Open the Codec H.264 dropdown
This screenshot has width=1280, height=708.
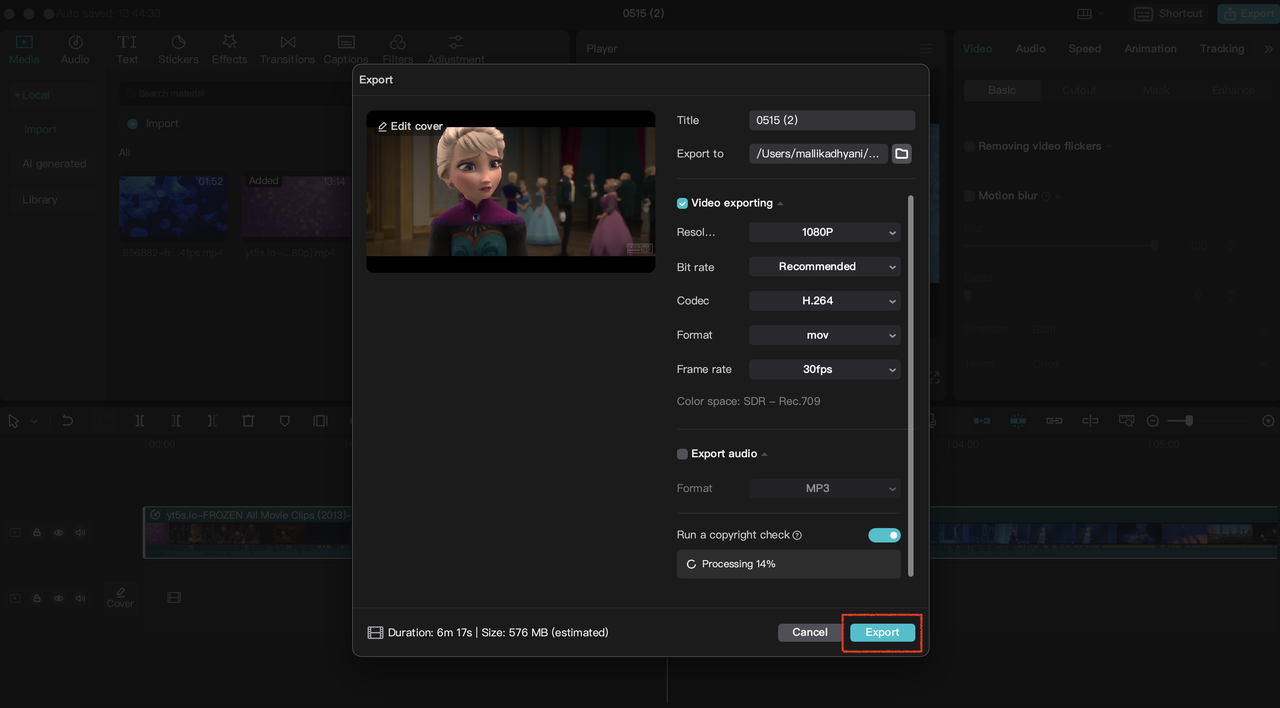[x=825, y=301]
